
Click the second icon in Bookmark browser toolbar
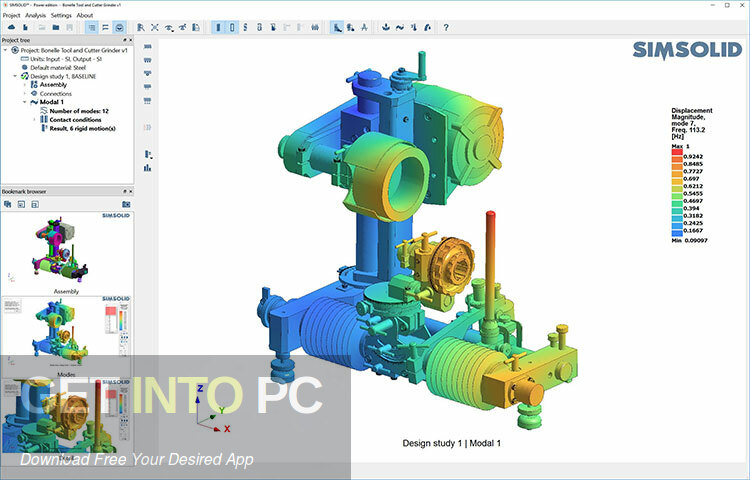click(x=21, y=204)
